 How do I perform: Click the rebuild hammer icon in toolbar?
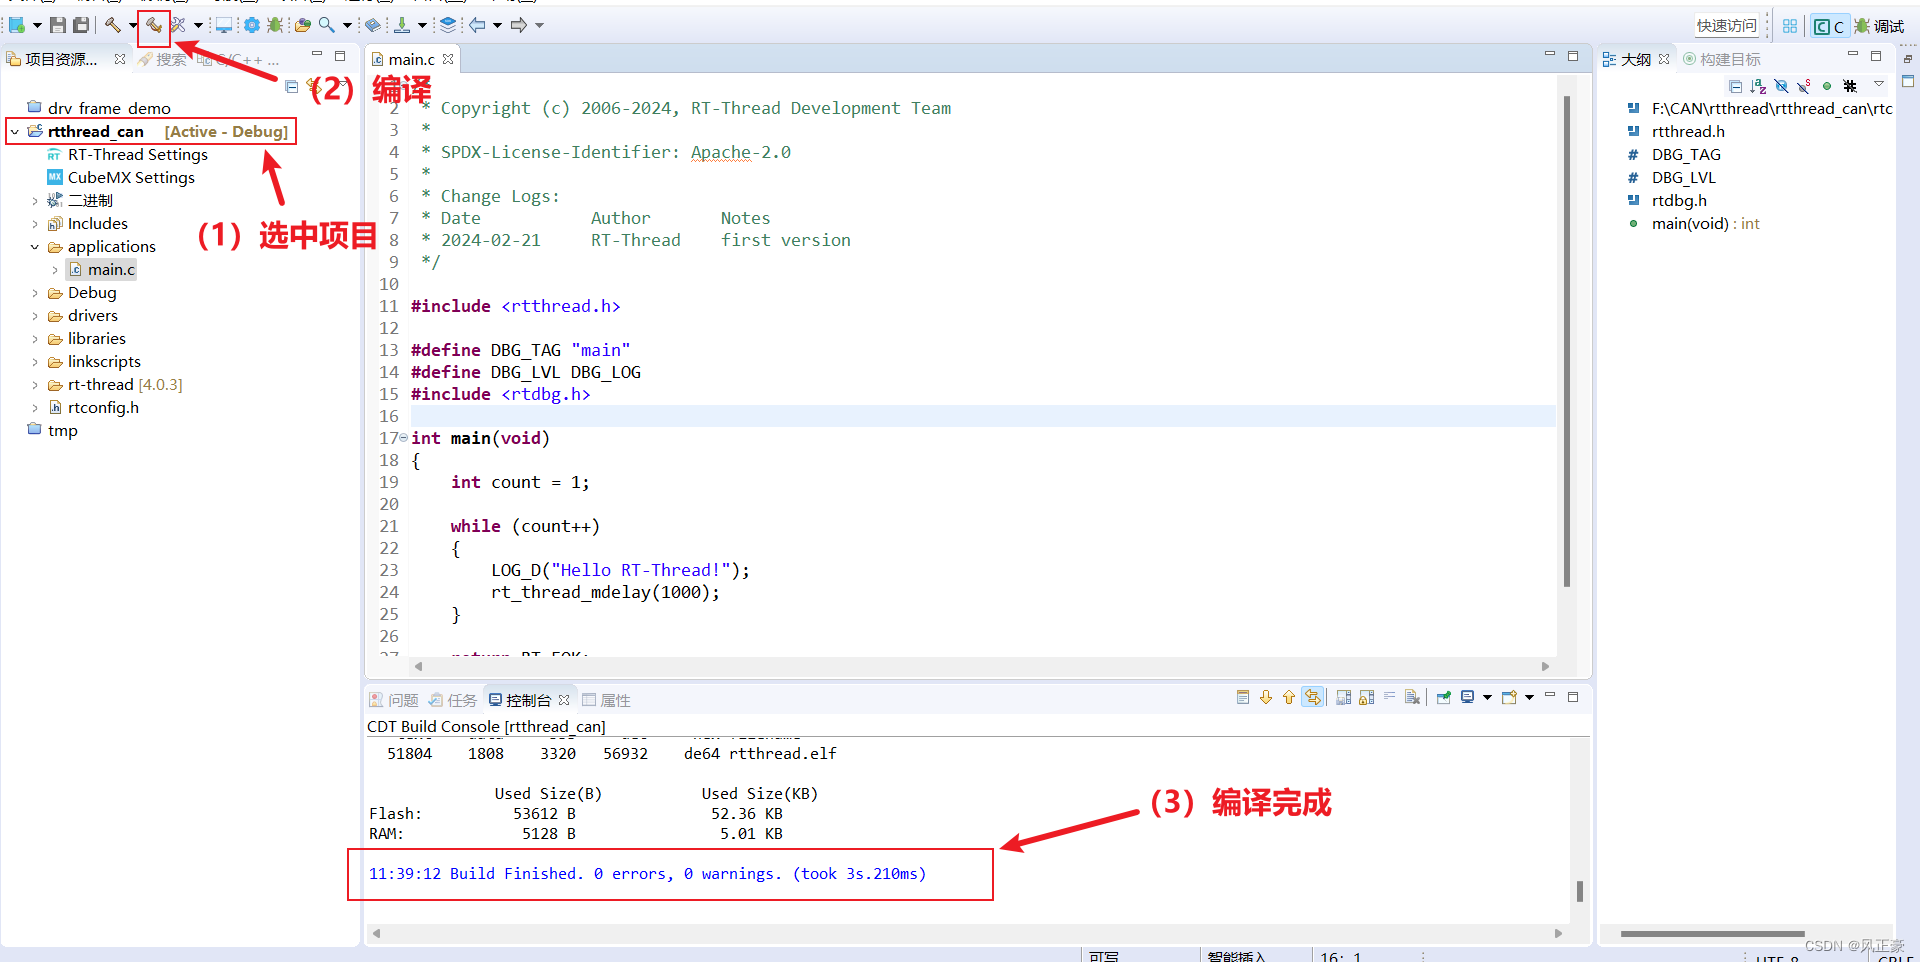(x=154, y=25)
